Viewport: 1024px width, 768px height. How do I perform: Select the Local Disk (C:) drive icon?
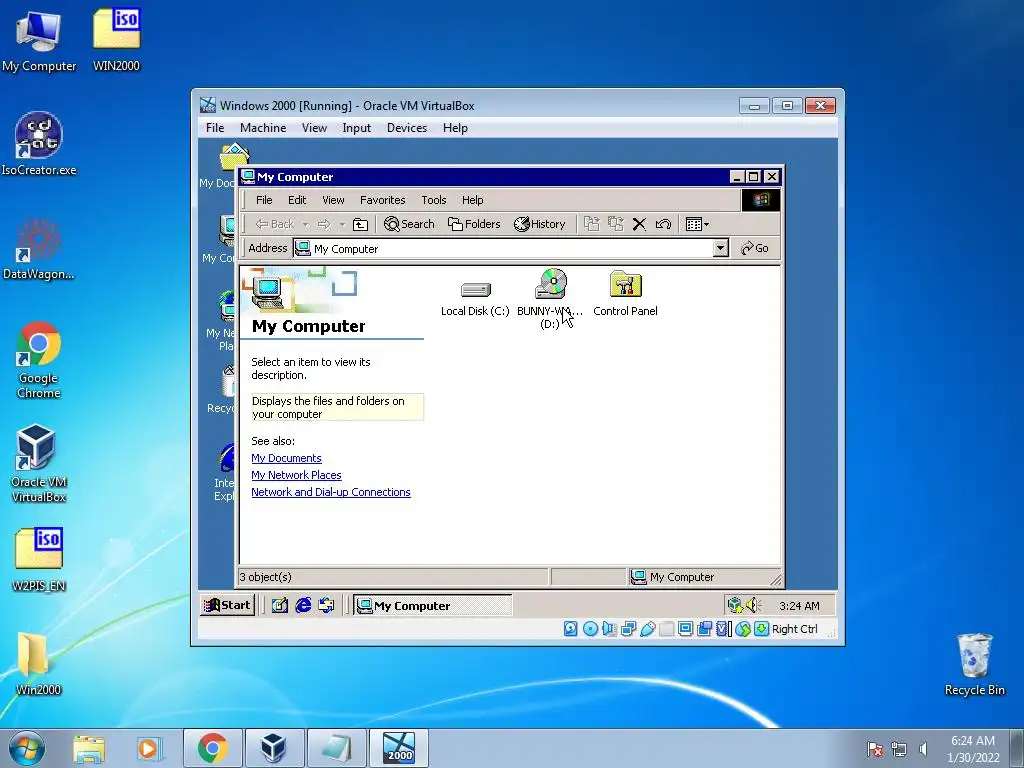475,298
